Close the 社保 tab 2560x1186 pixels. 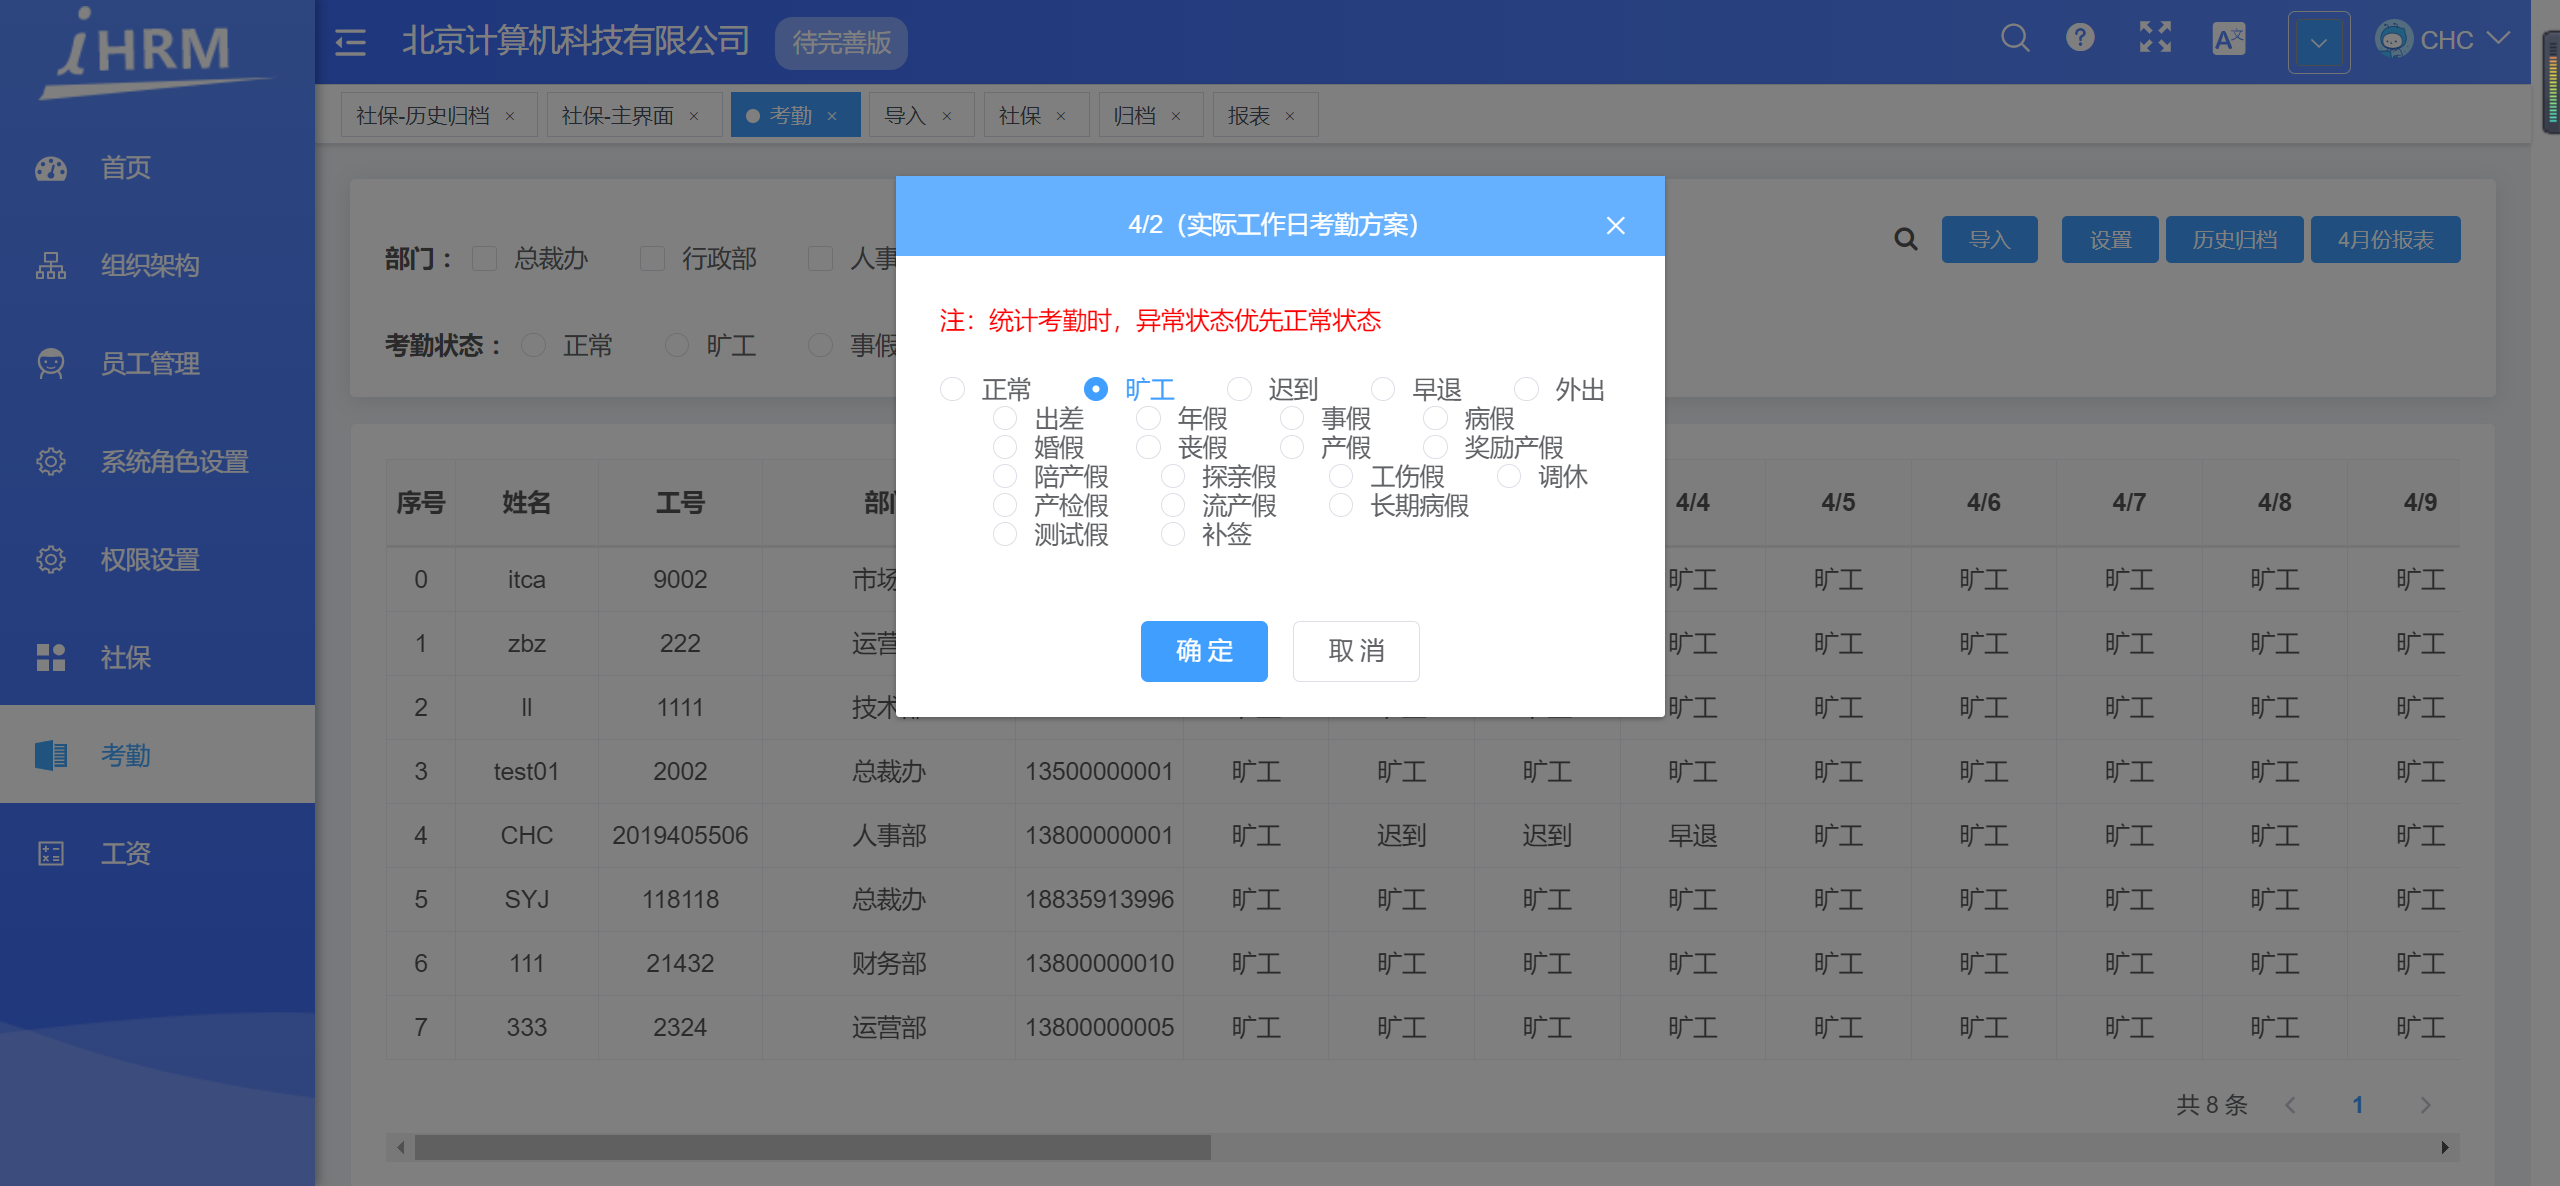pyautogui.click(x=1061, y=116)
